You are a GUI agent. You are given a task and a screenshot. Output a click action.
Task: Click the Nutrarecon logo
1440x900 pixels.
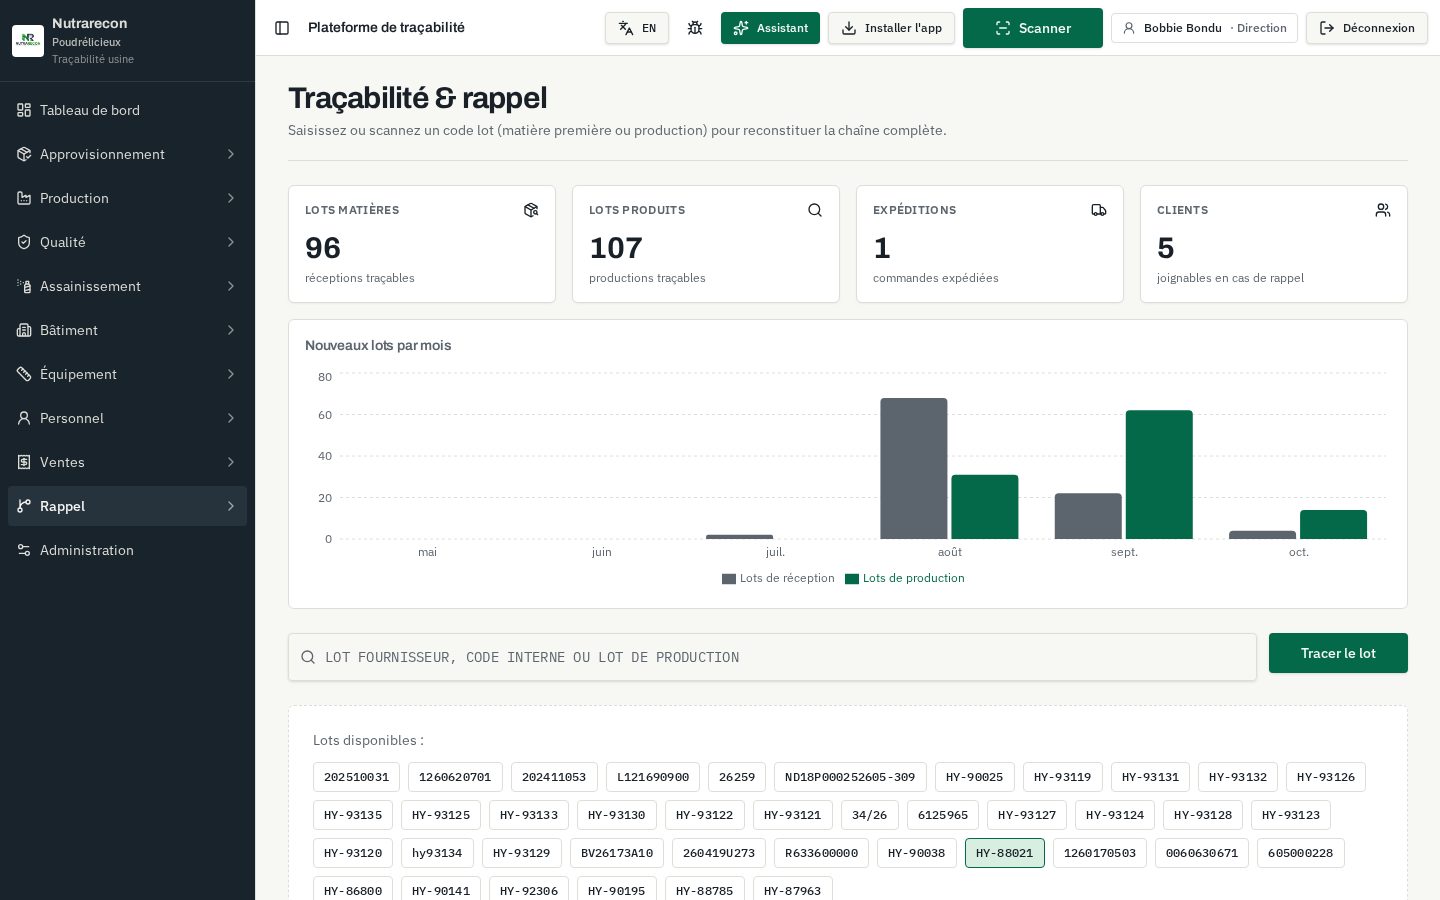pos(28,41)
